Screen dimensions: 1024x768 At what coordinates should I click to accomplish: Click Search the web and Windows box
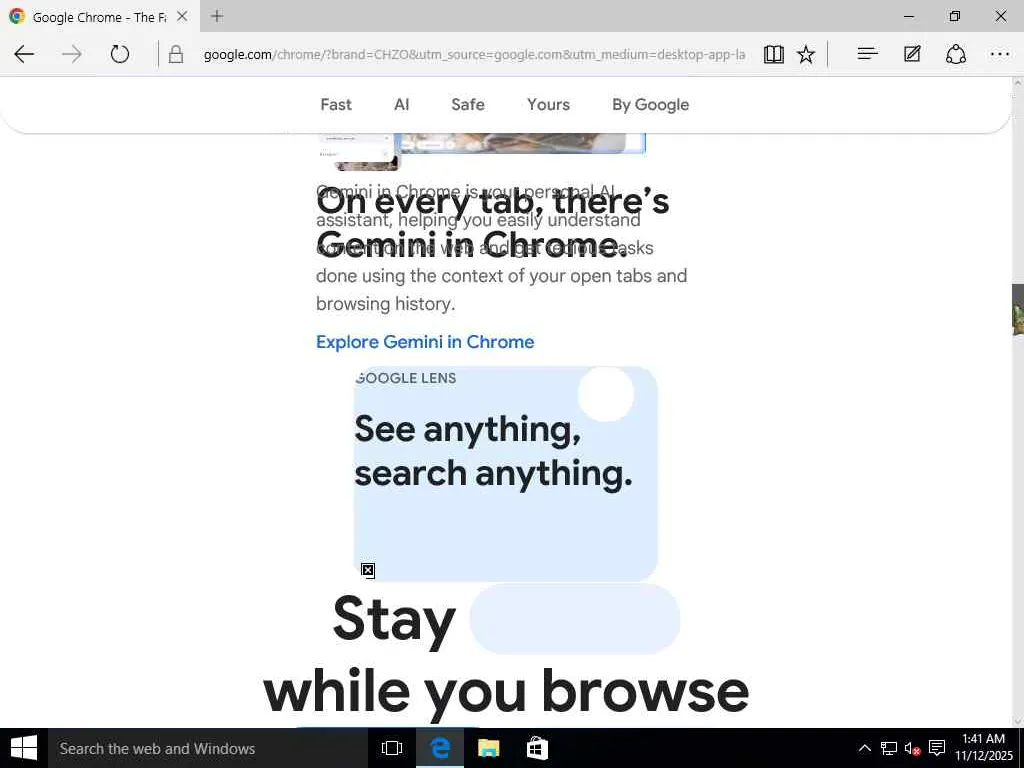[x=208, y=748]
